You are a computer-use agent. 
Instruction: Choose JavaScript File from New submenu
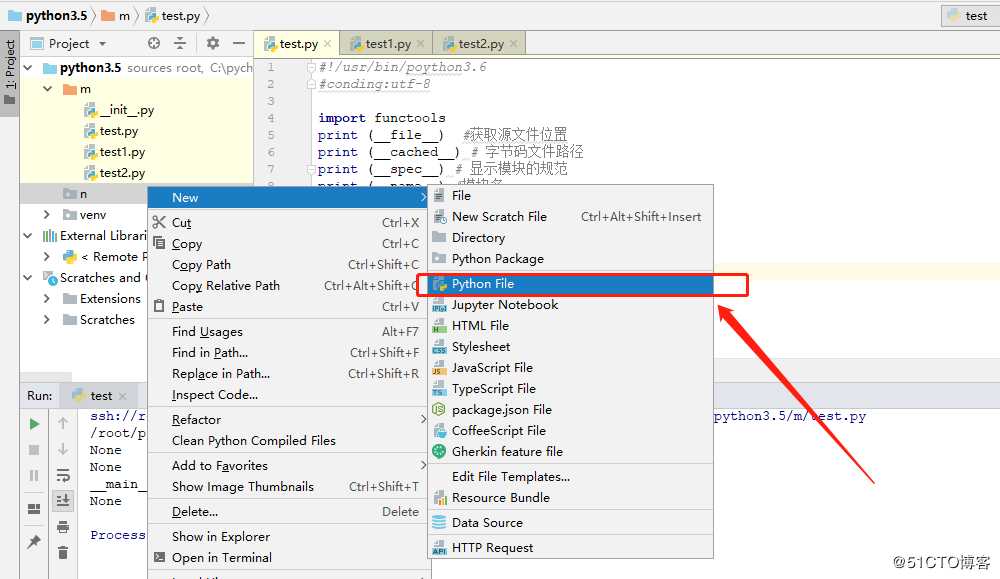pyautogui.click(x=570, y=368)
